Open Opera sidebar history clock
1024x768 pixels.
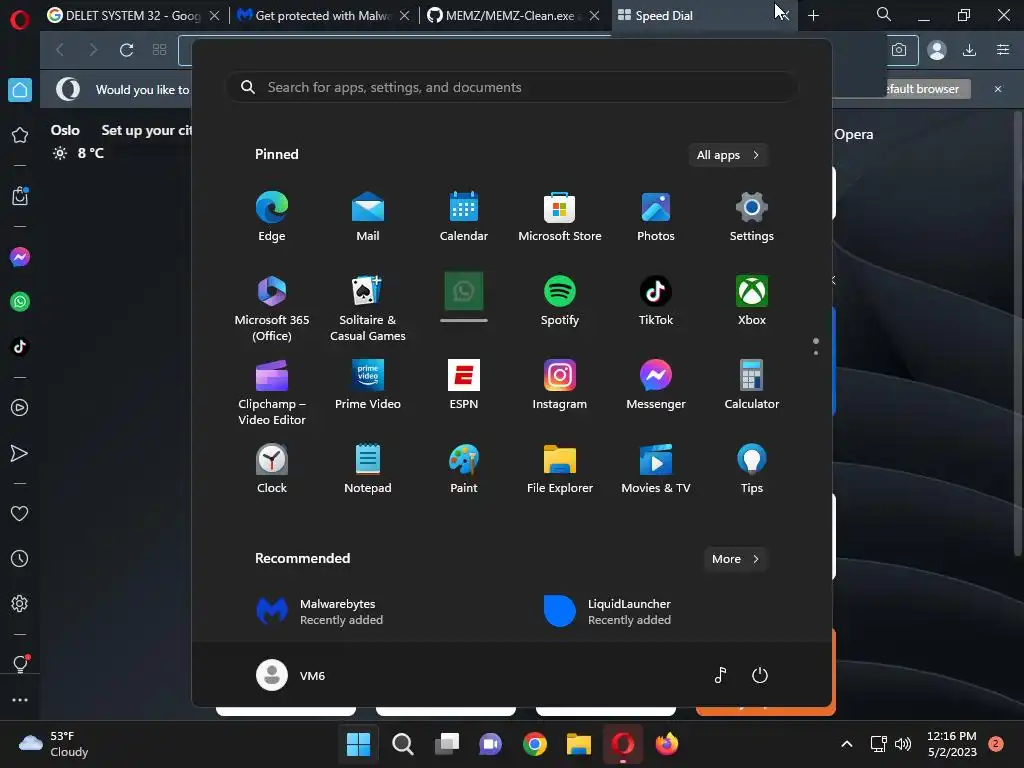(20, 559)
